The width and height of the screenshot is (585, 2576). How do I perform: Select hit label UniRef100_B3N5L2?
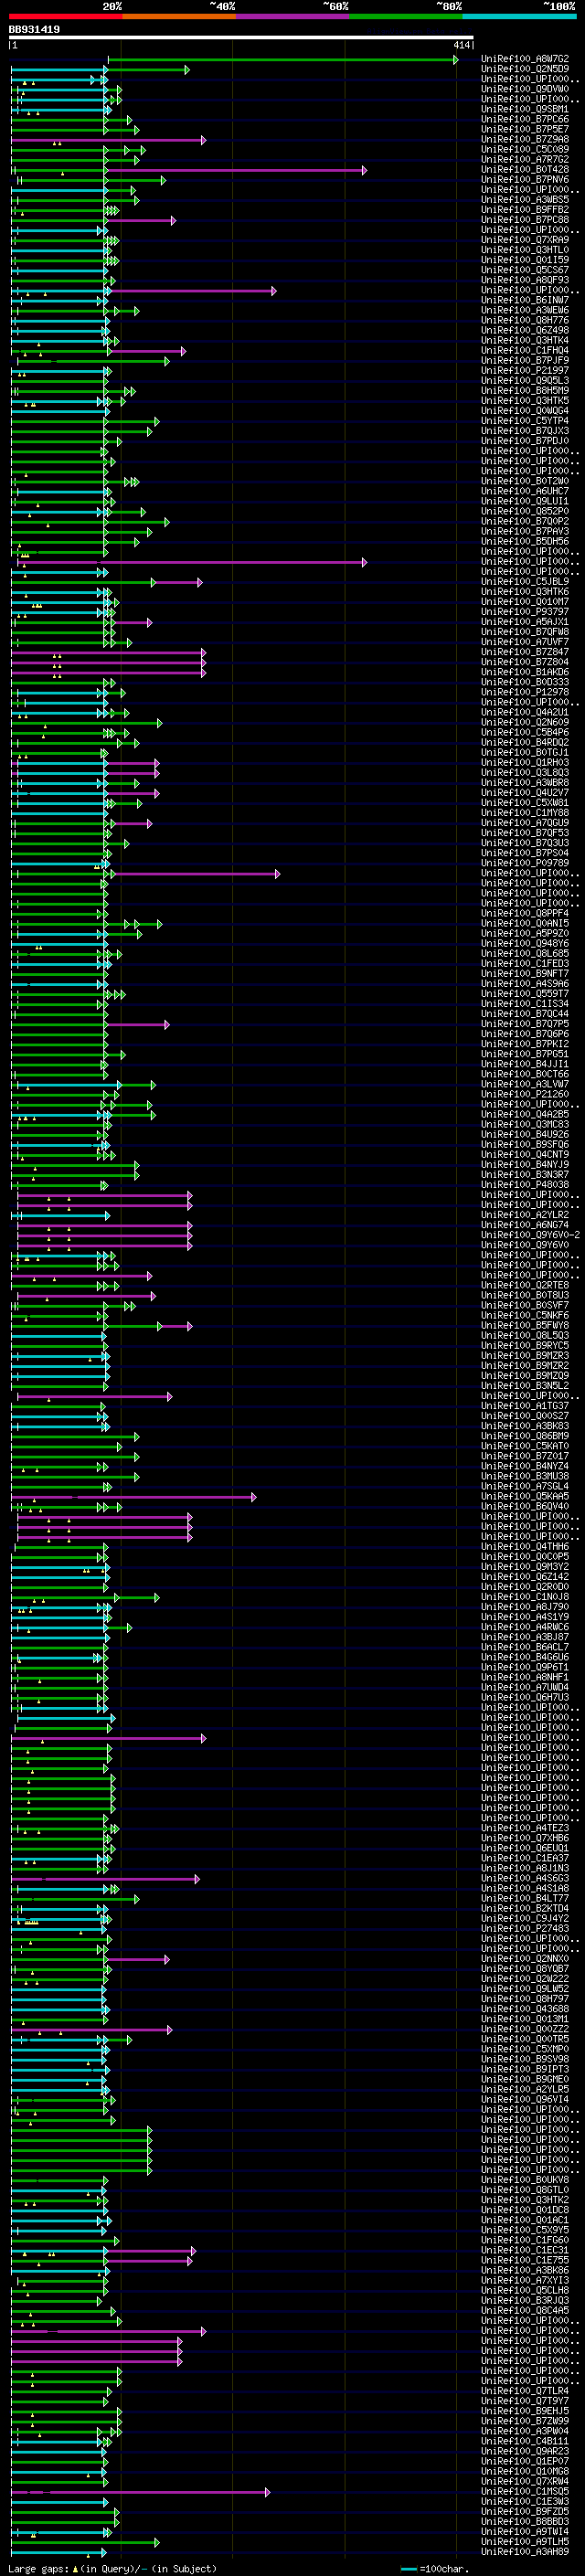point(525,1385)
